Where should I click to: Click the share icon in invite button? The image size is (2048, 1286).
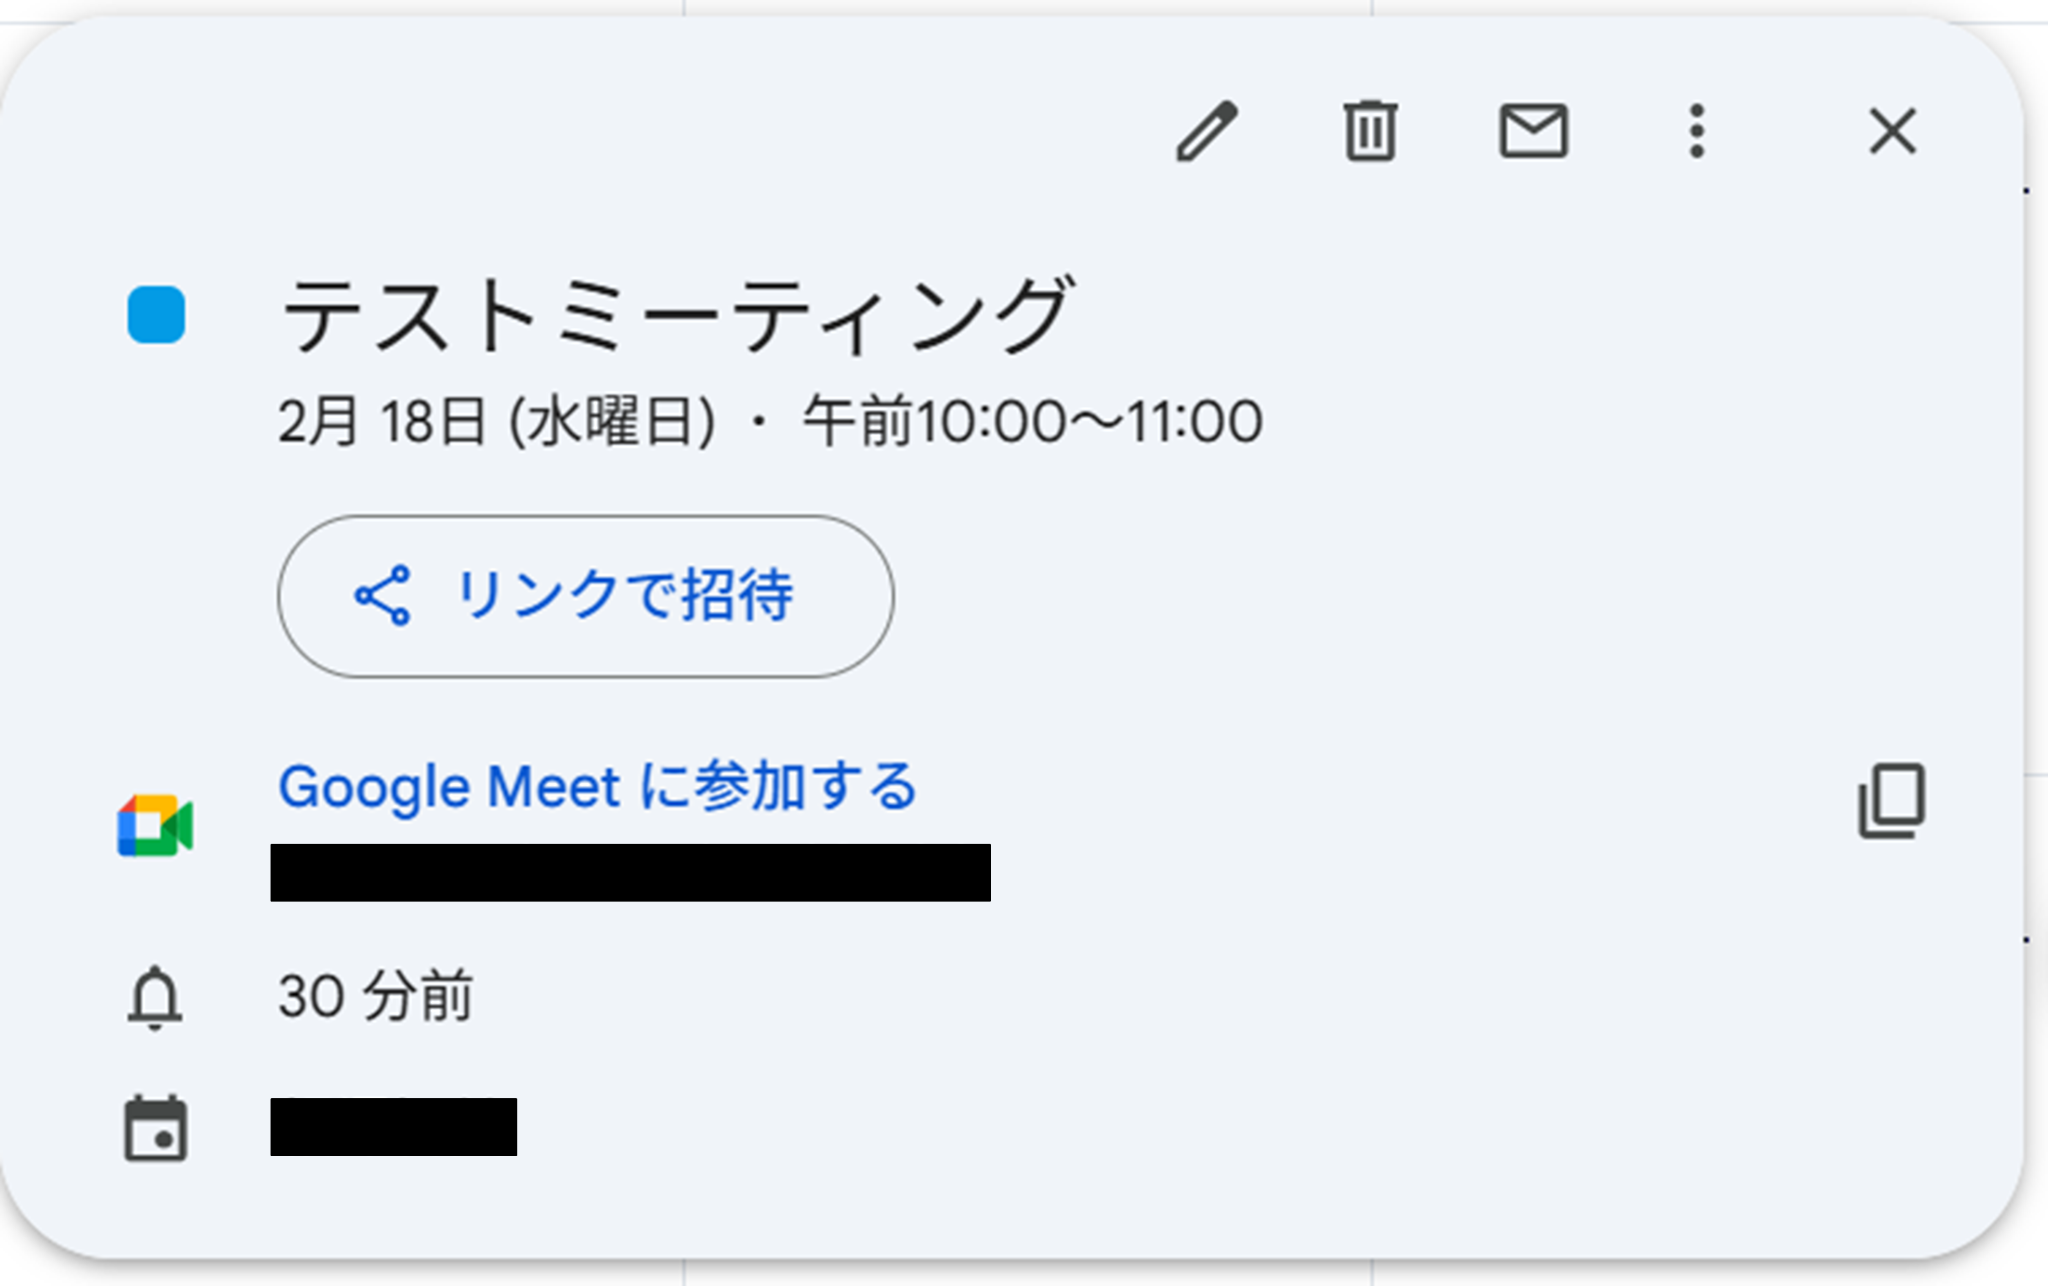pos(383,596)
